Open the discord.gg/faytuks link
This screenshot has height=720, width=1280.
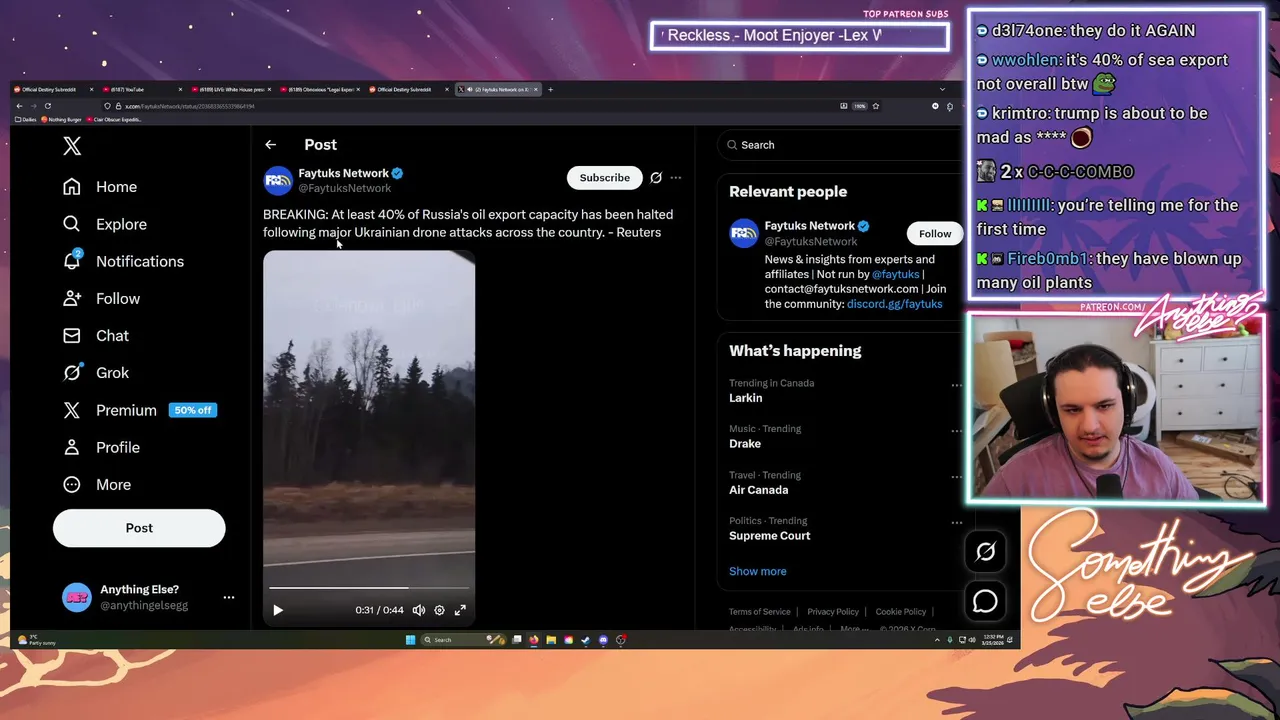(x=894, y=304)
